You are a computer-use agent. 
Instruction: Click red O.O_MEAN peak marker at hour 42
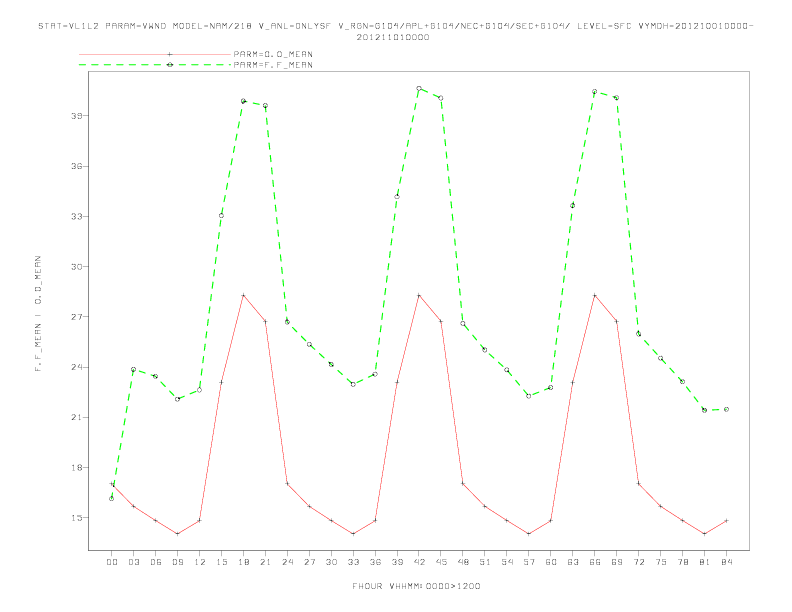pyautogui.click(x=419, y=295)
